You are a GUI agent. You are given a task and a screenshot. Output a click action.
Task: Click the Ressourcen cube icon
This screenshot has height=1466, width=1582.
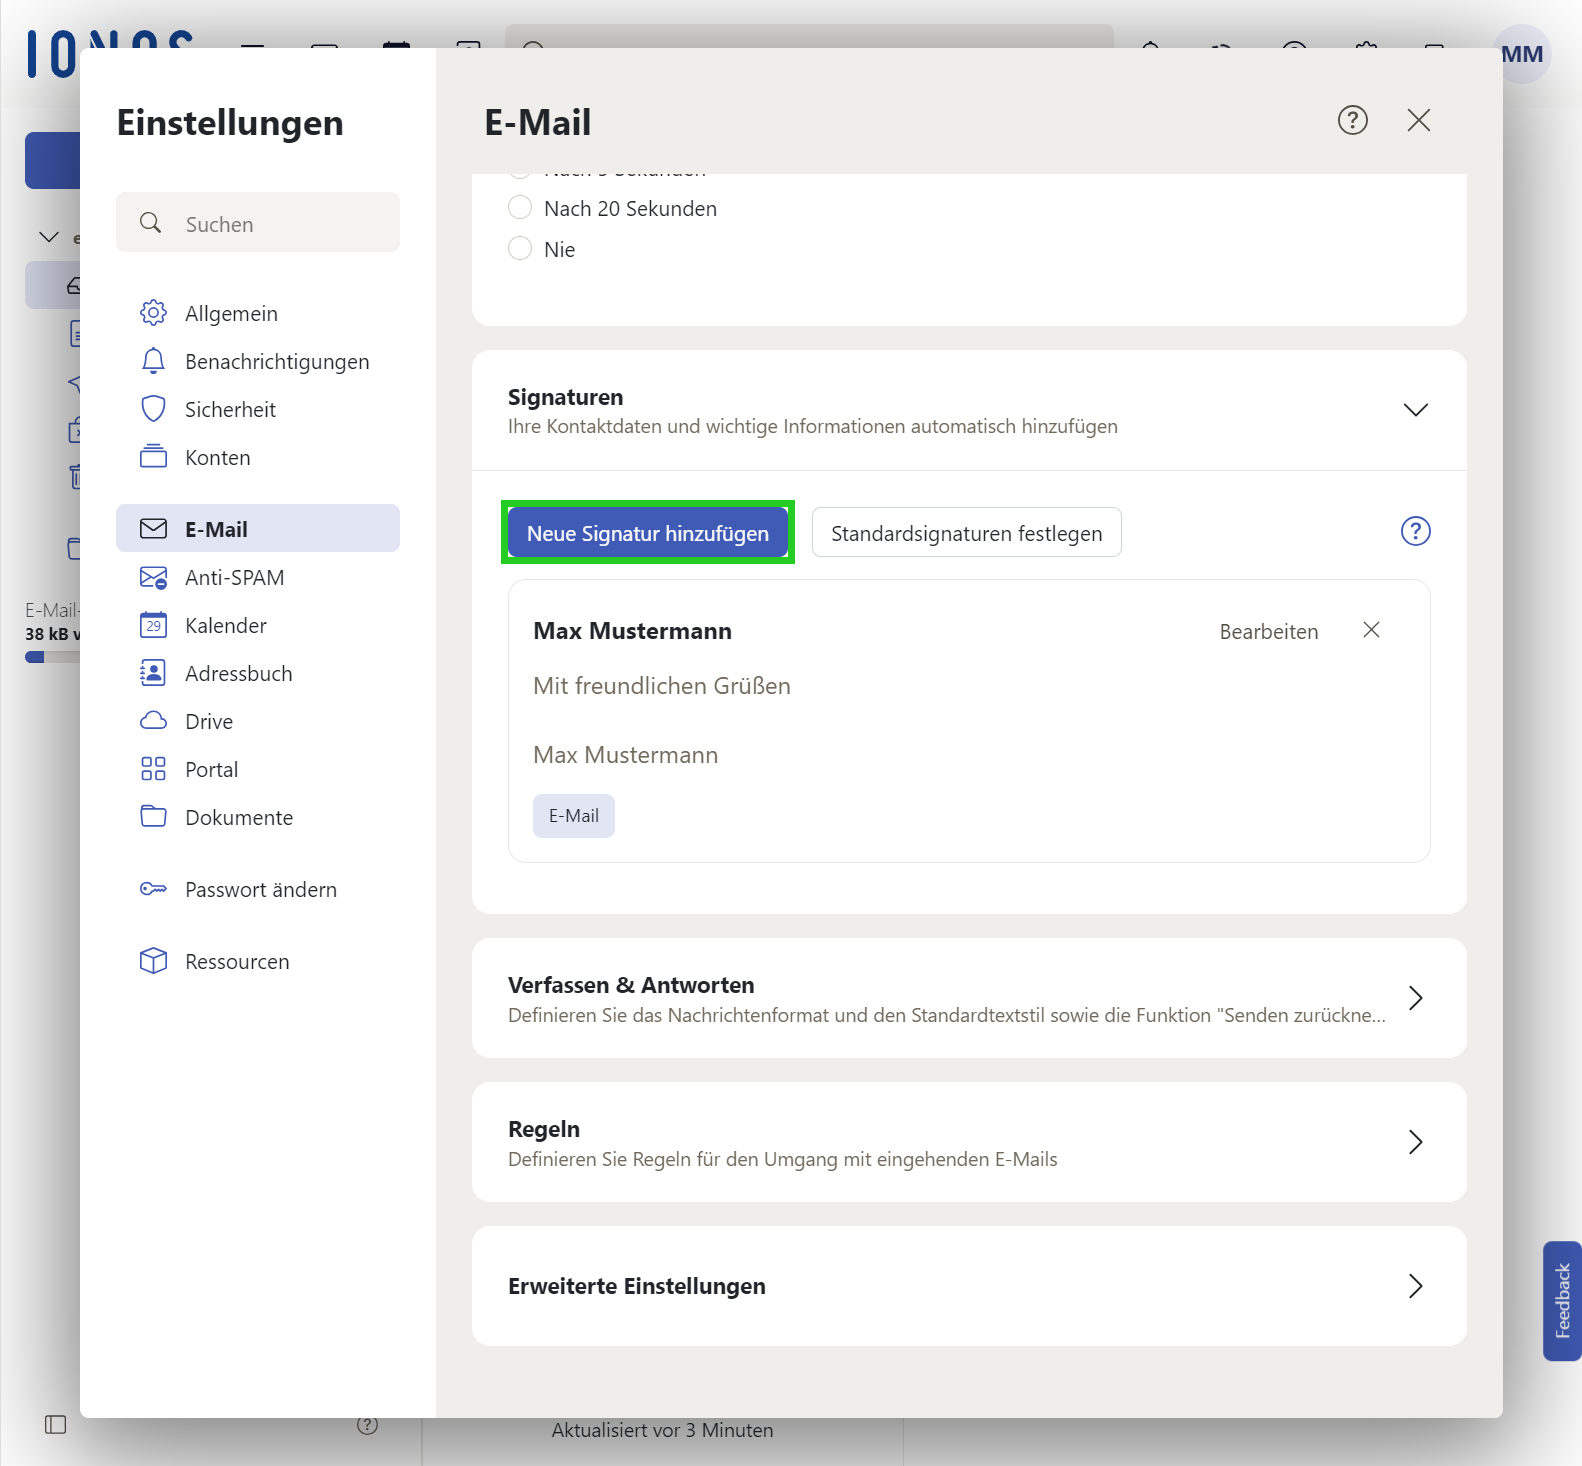[x=153, y=961]
